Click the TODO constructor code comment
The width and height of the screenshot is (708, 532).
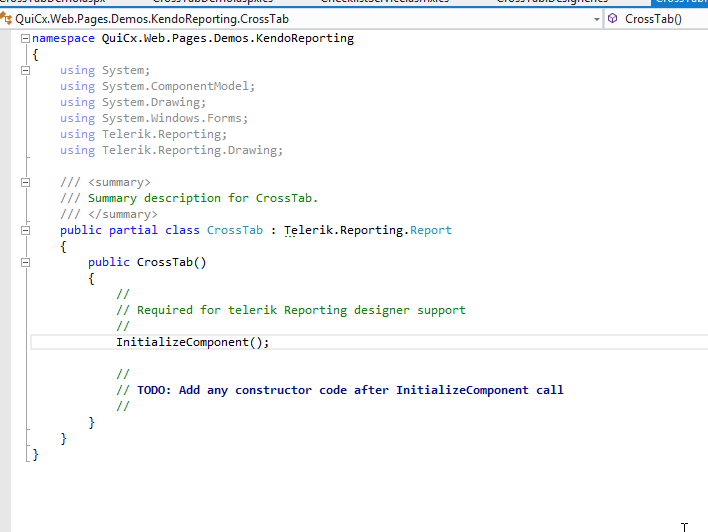pos(340,390)
